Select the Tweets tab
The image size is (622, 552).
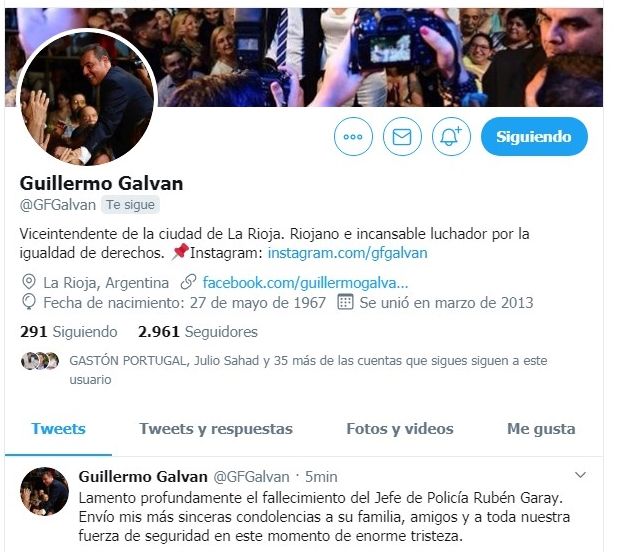coord(58,429)
